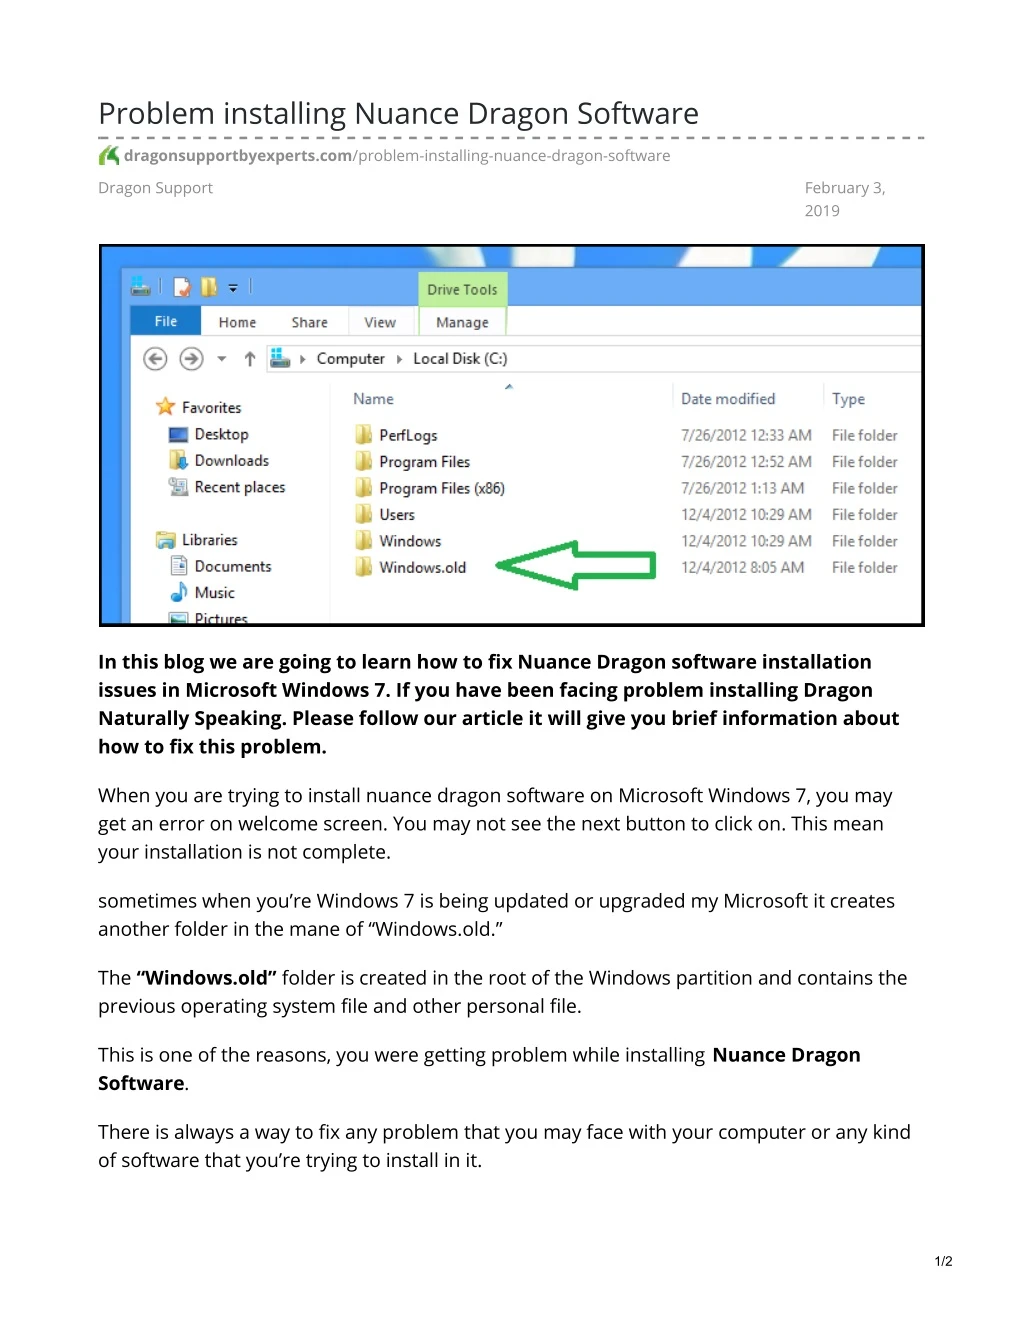Open the Customize Quick Access Toolbar dropdown
Viewport: 1024px width, 1325px height.
[233, 288]
